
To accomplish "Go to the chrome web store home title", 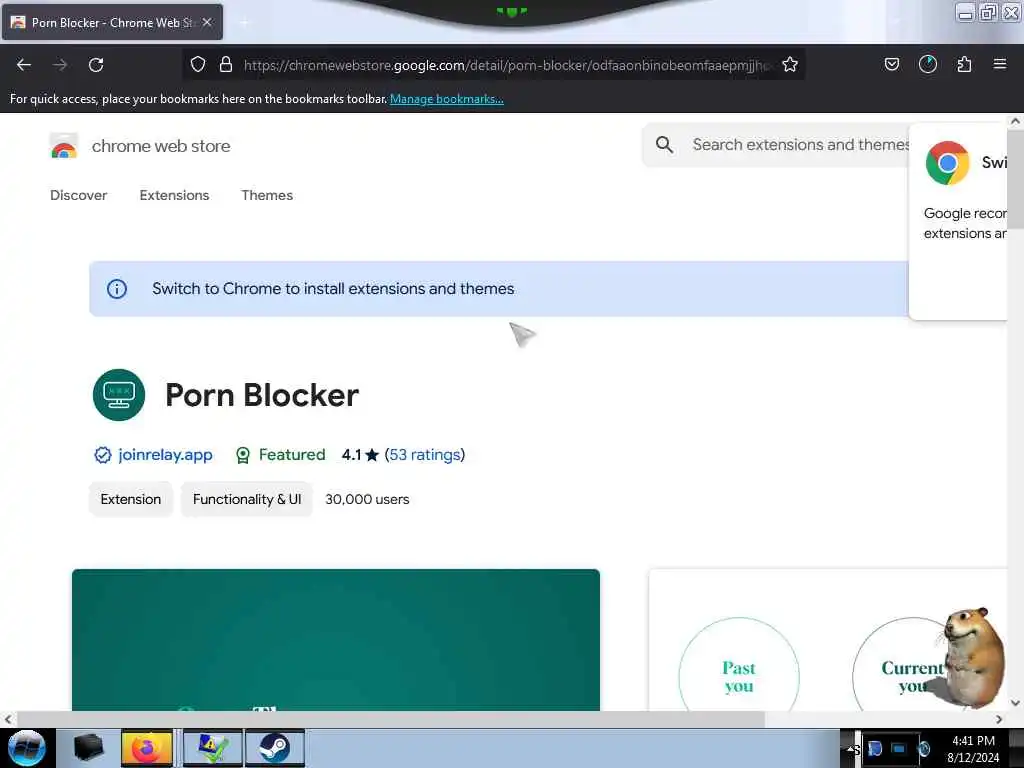I will point(161,146).
